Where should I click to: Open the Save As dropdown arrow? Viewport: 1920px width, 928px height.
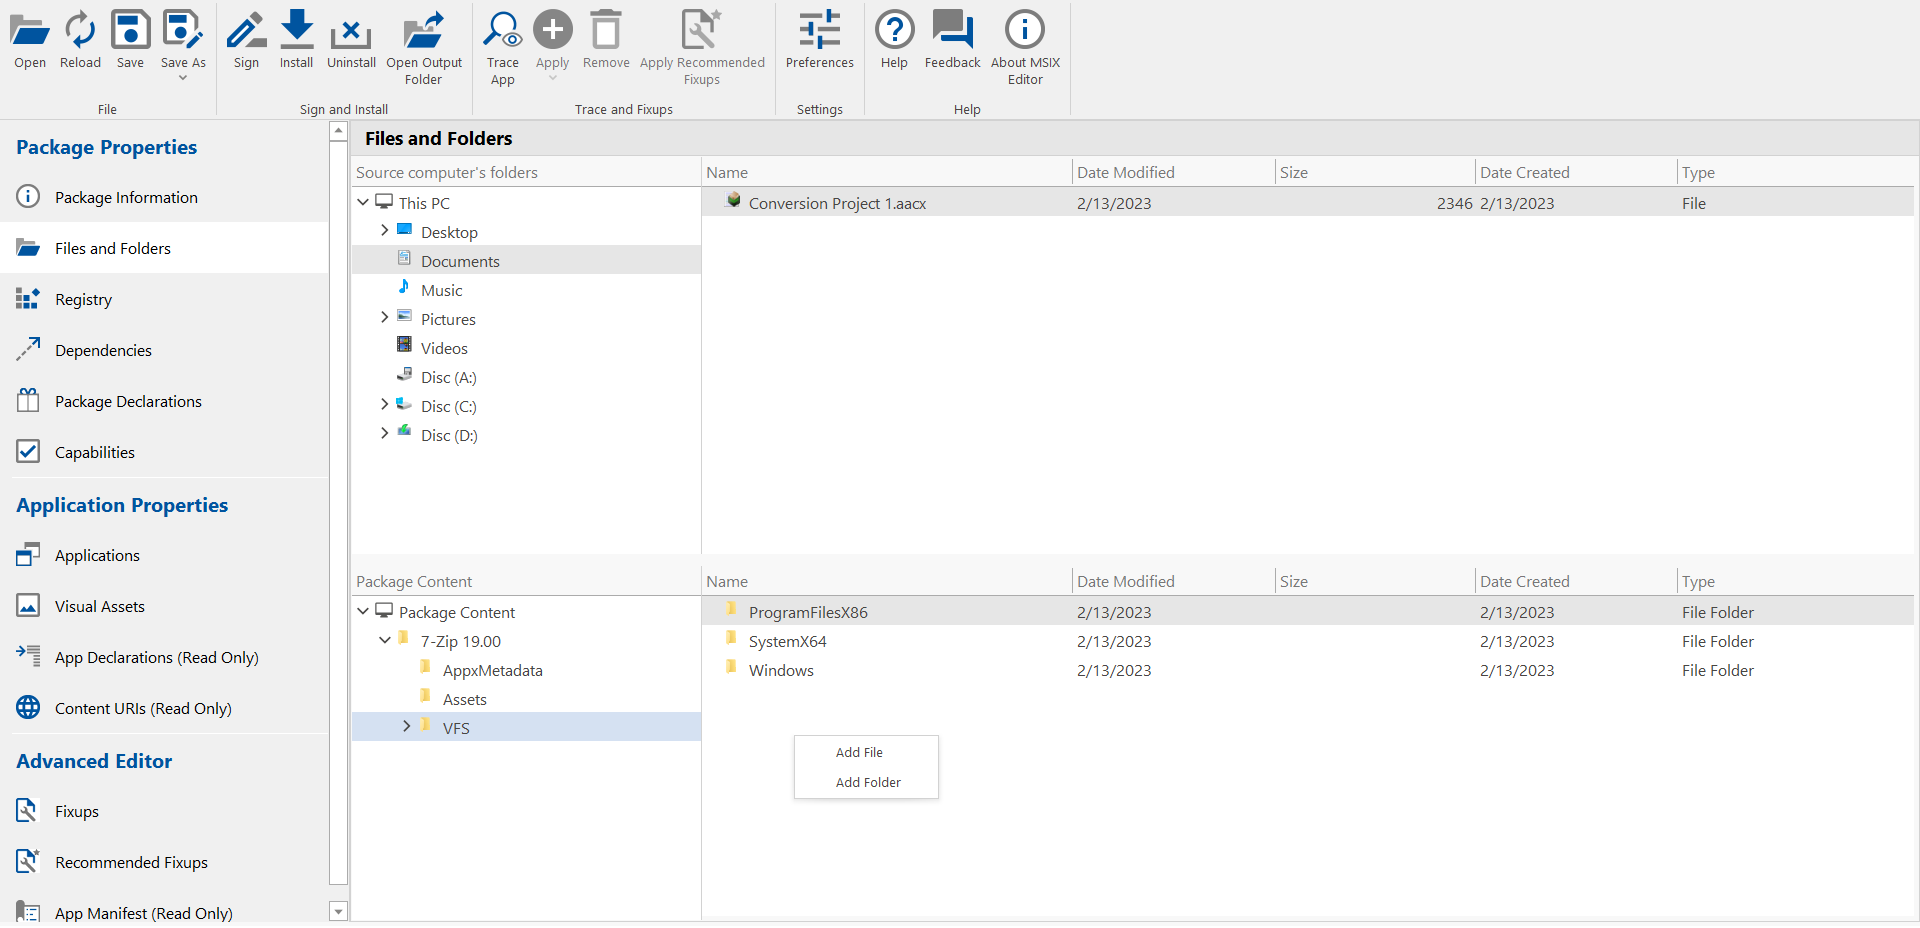click(x=183, y=78)
